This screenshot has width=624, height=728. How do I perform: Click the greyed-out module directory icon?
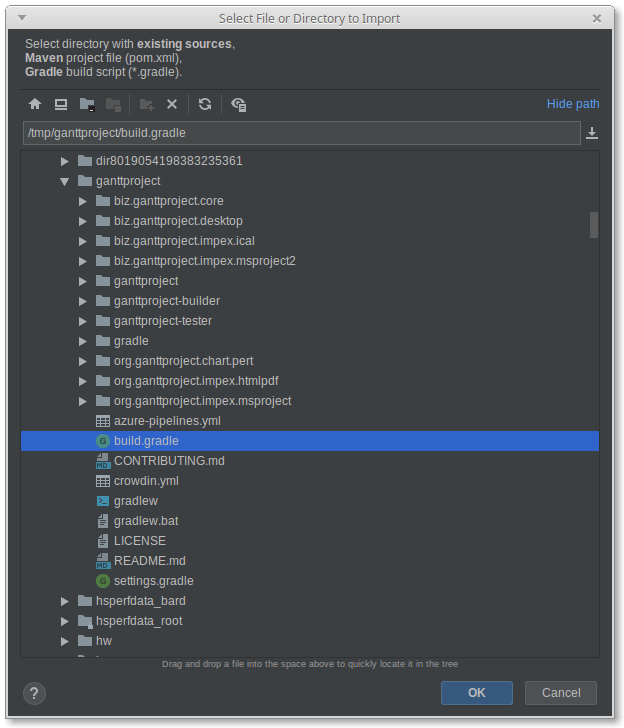click(113, 104)
